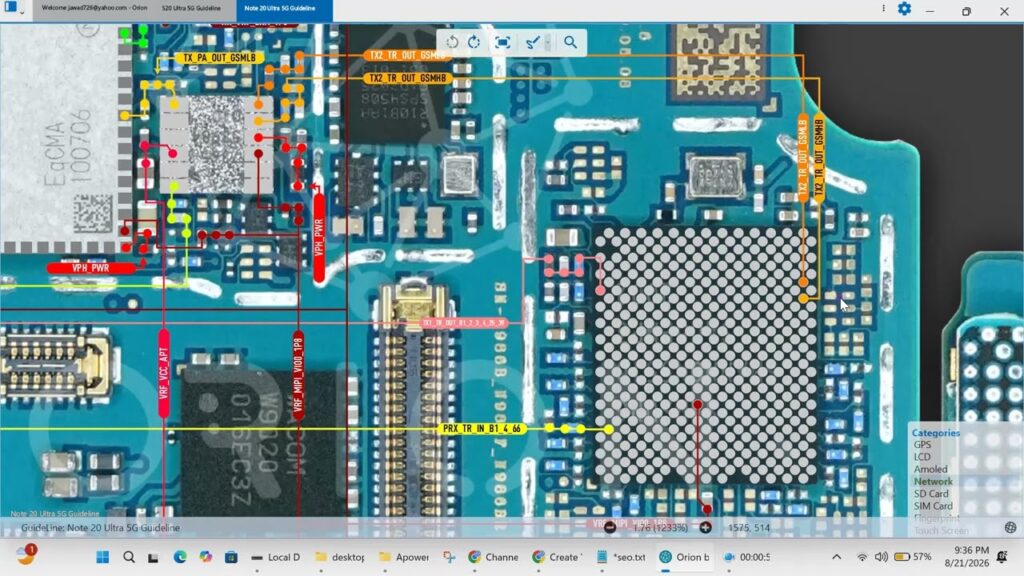Open Windows Start menu
Screen dimensions: 1024x576
click(103, 557)
